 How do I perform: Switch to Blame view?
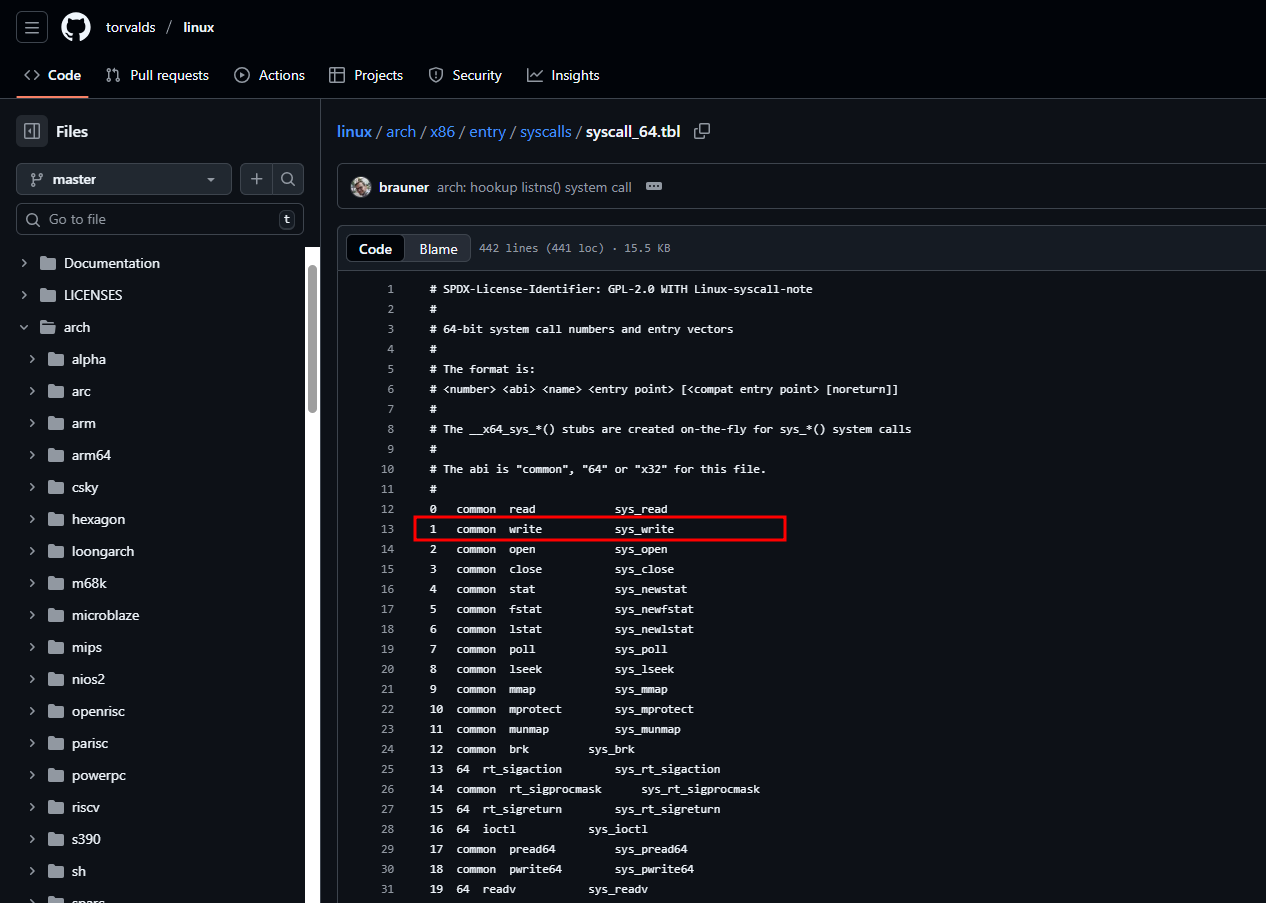[x=438, y=249]
